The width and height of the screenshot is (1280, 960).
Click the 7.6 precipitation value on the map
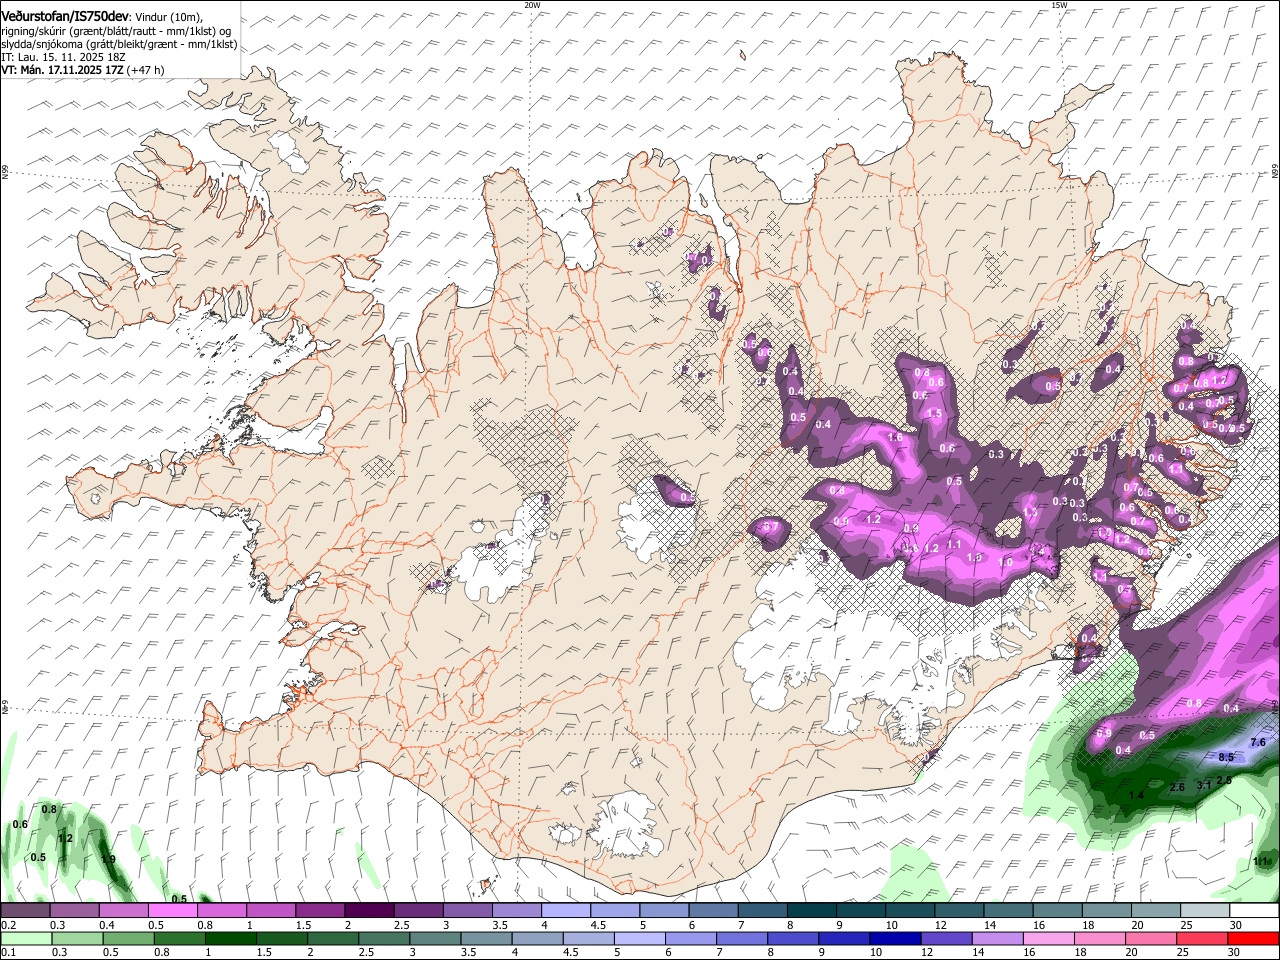(1258, 742)
